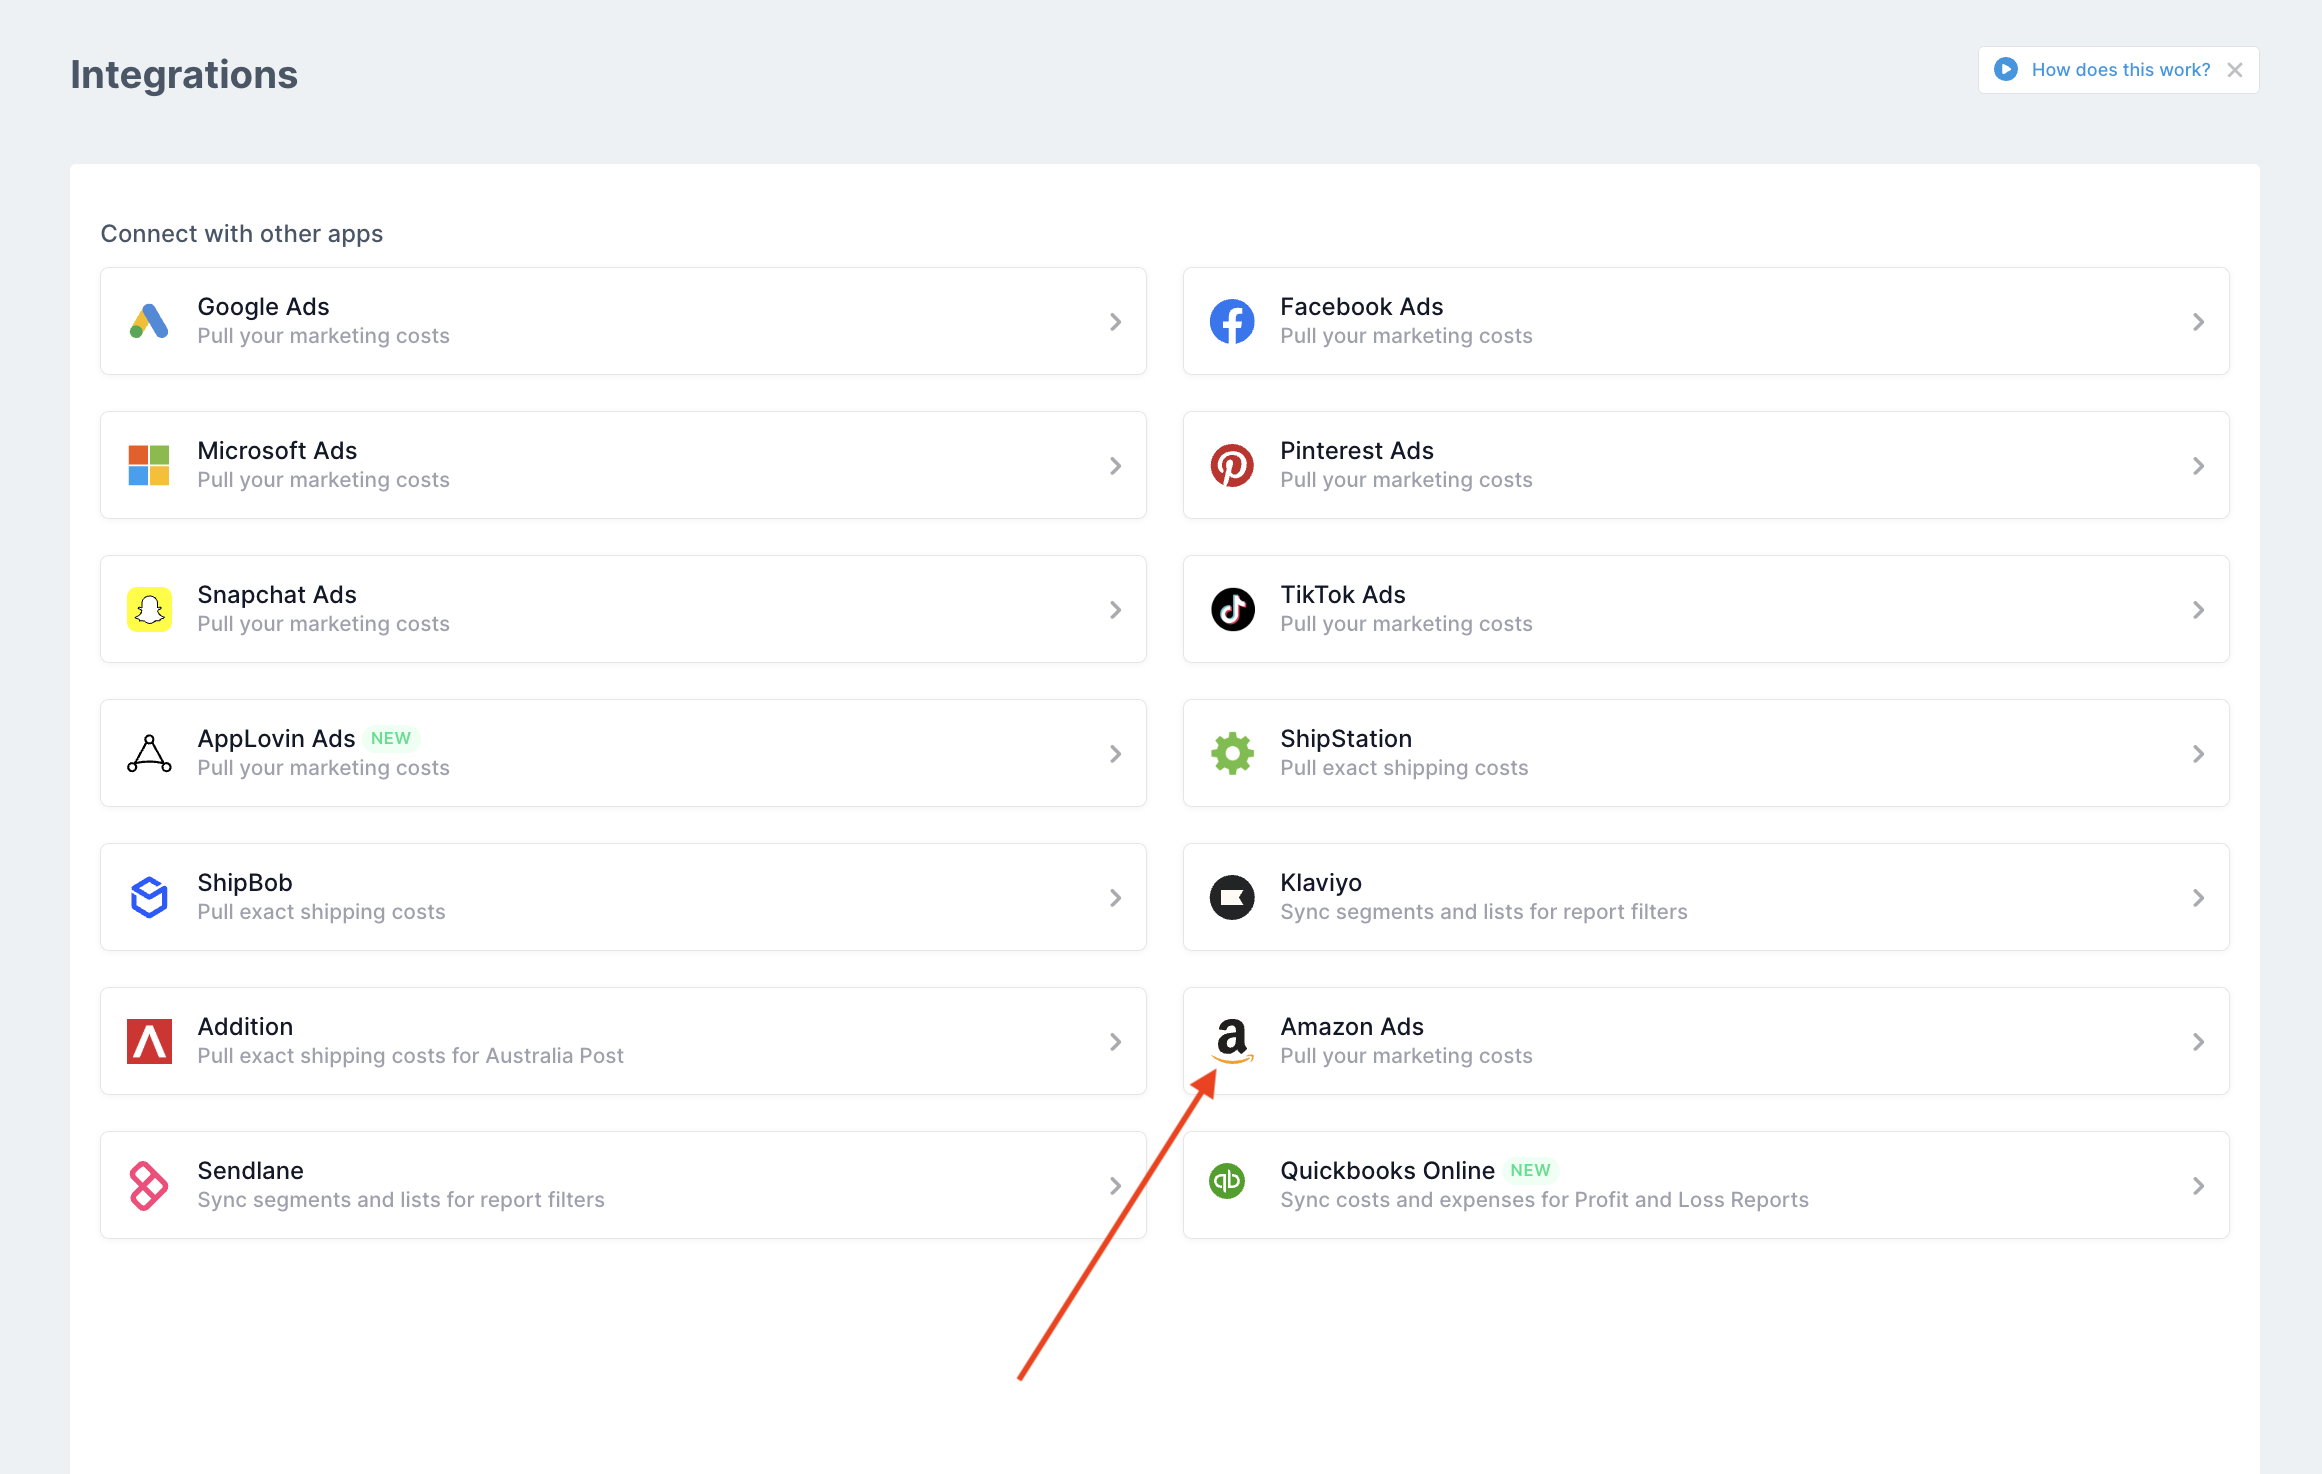Click the Google Ads logo icon
This screenshot has height=1474, width=2322.
[149, 321]
